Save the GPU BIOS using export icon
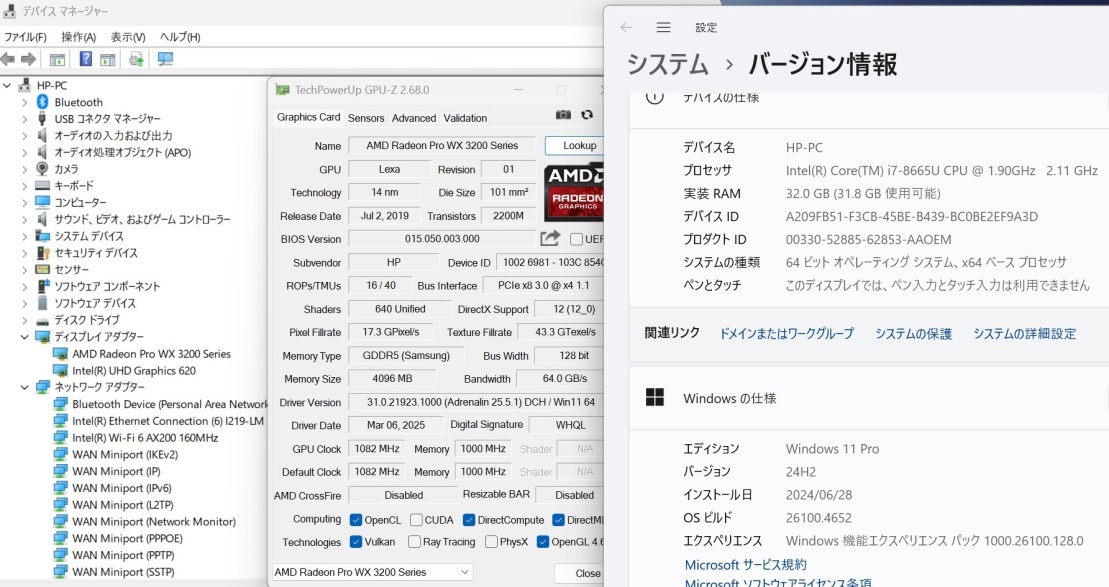The height and width of the screenshot is (587, 1109). [549, 238]
